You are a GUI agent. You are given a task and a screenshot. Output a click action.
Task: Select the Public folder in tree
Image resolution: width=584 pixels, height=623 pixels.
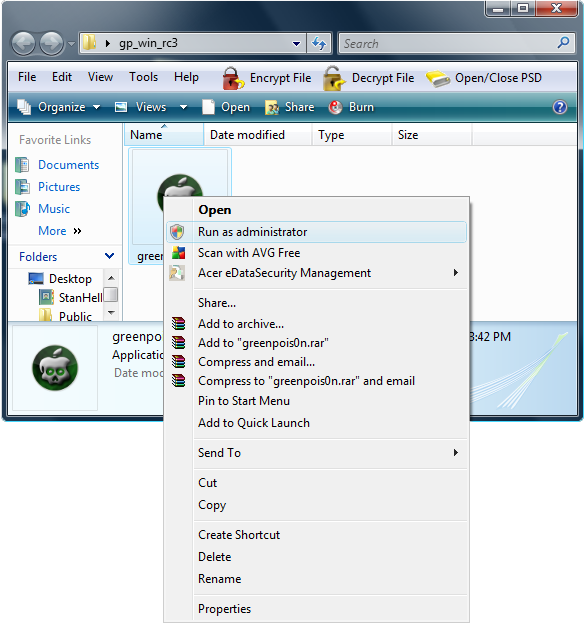pos(75,316)
